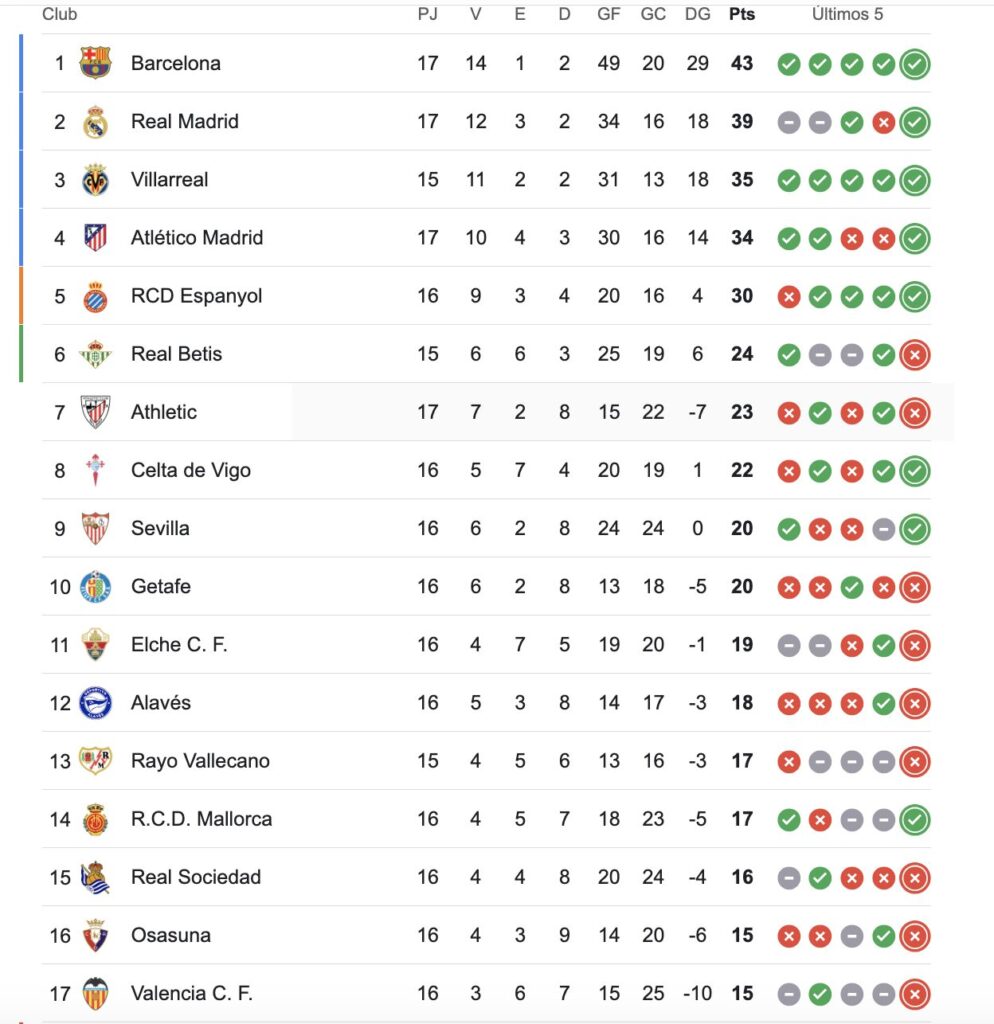Click Real Betis's latest match loss indicator
This screenshot has height=1024, width=994.
pyautogui.click(x=914, y=354)
